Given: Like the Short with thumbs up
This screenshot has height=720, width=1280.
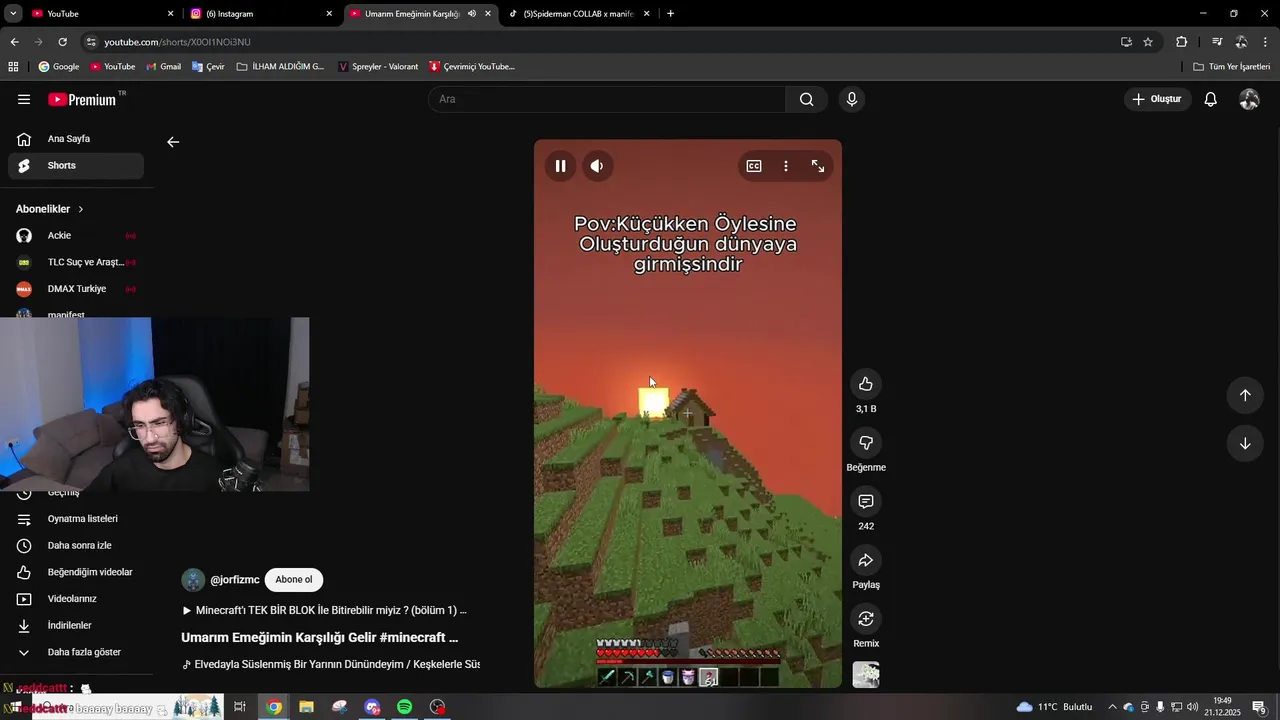Looking at the screenshot, I should tap(866, 384).
